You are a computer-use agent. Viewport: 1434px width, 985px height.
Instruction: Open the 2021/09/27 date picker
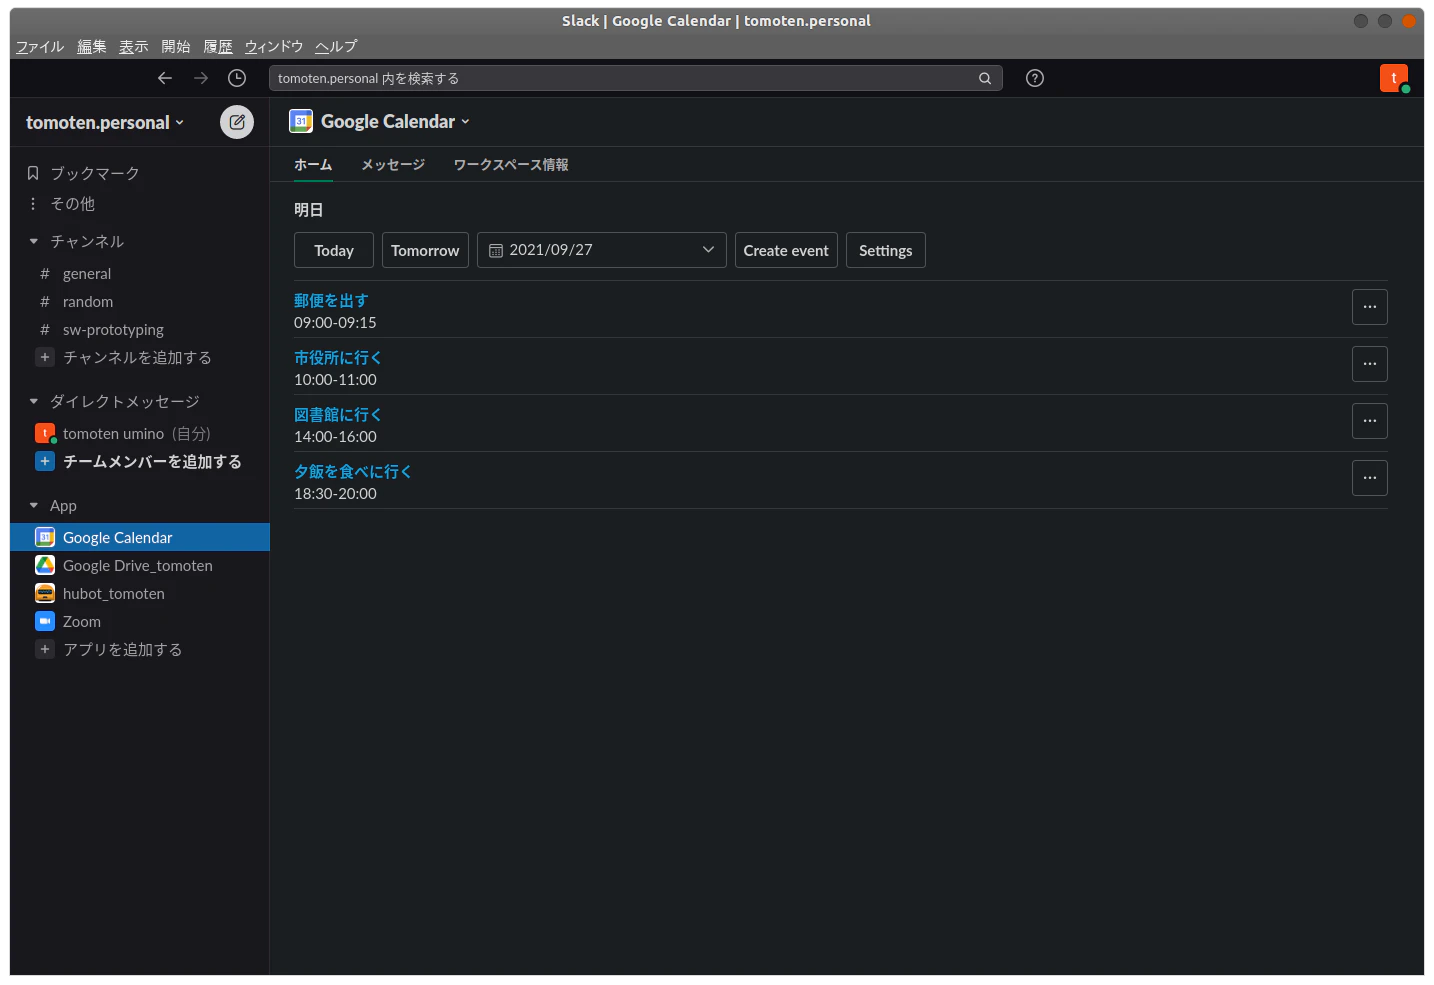click(602, 250)
